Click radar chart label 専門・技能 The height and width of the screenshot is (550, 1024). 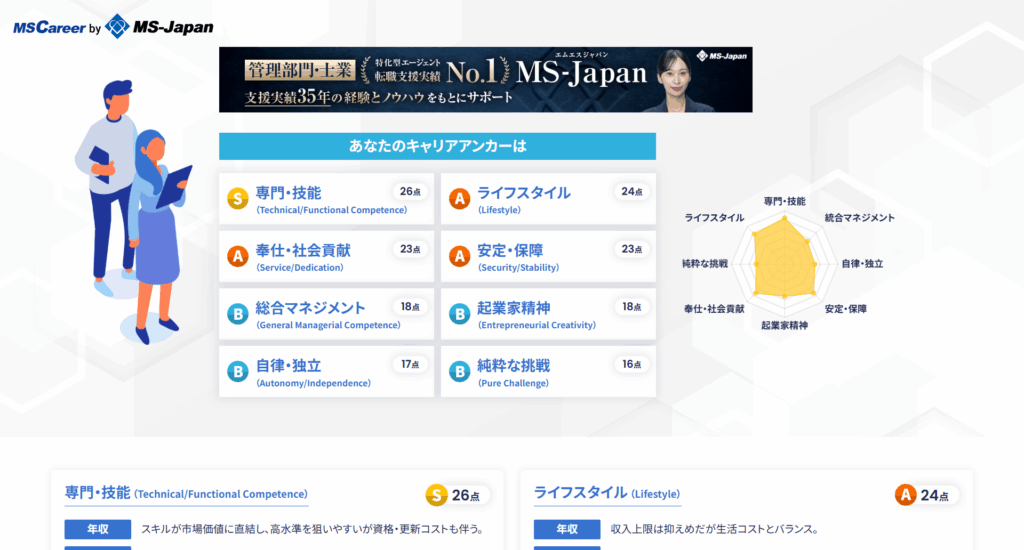tap(784, 201)
